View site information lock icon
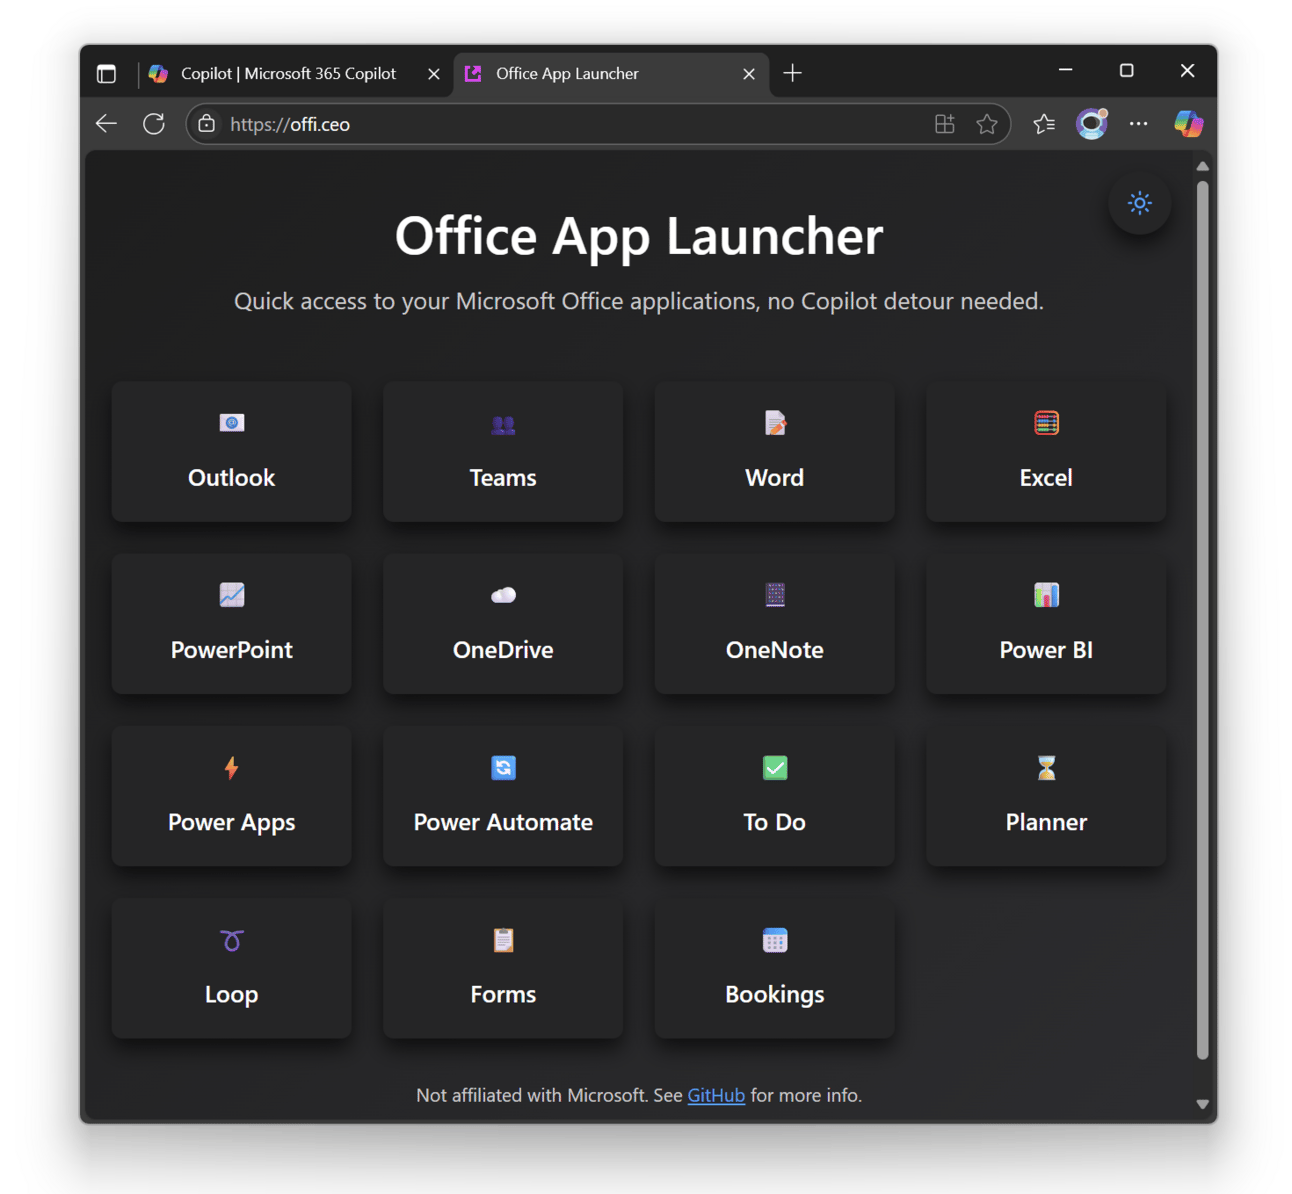Viewport: 1292px width, 1194px height. (207, 124)
